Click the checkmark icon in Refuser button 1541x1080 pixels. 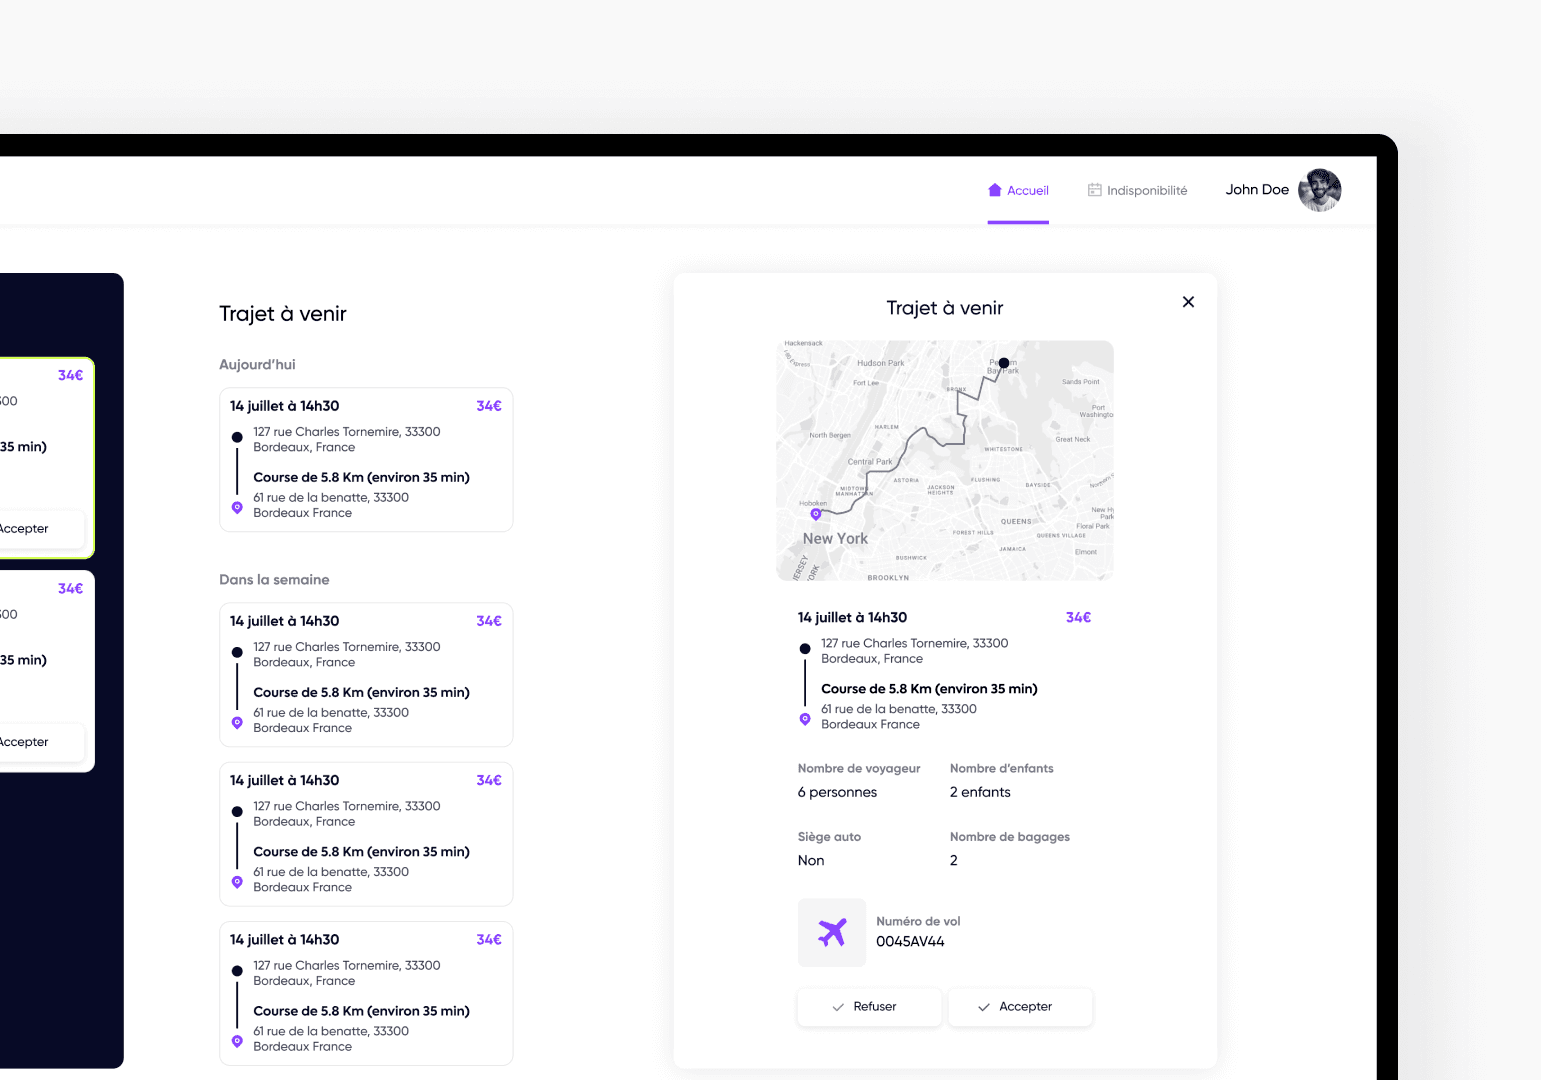[x=838, y=1007]
